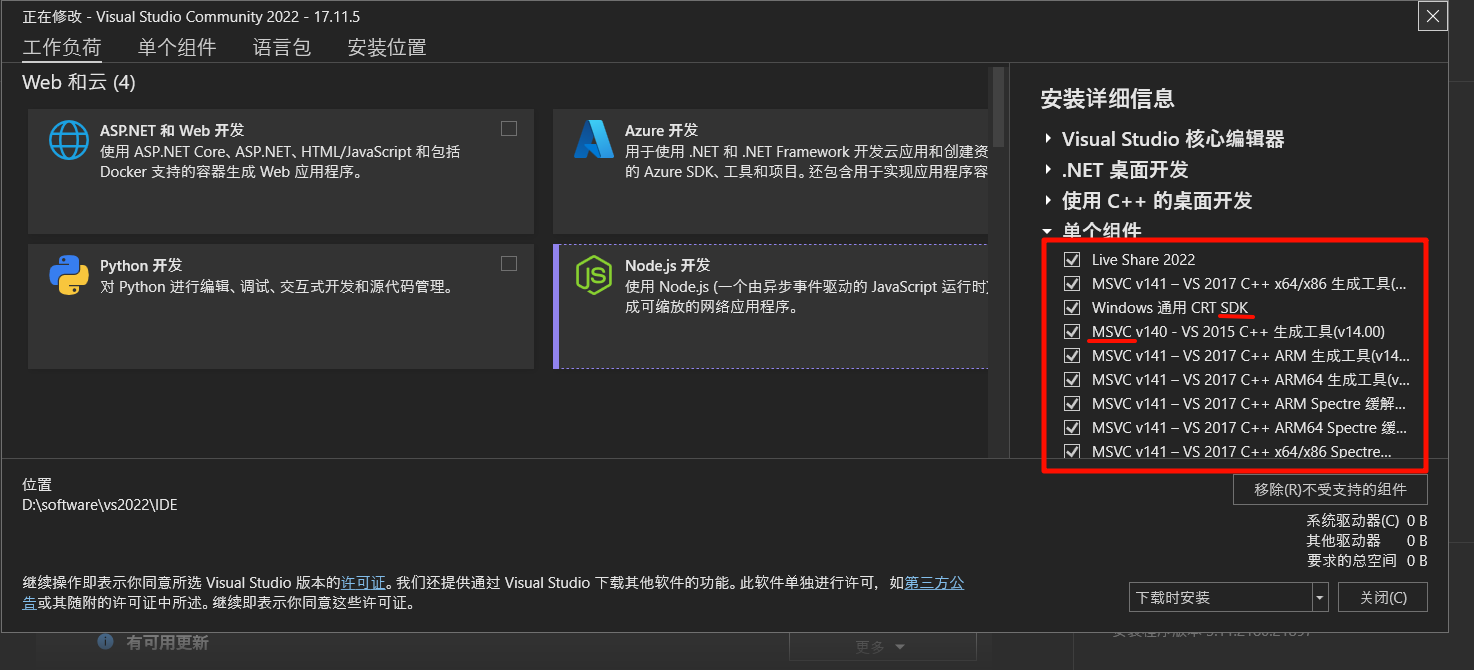Toggle MSVC v141 ARM 生成工具 checkbox

(1072, 355)
